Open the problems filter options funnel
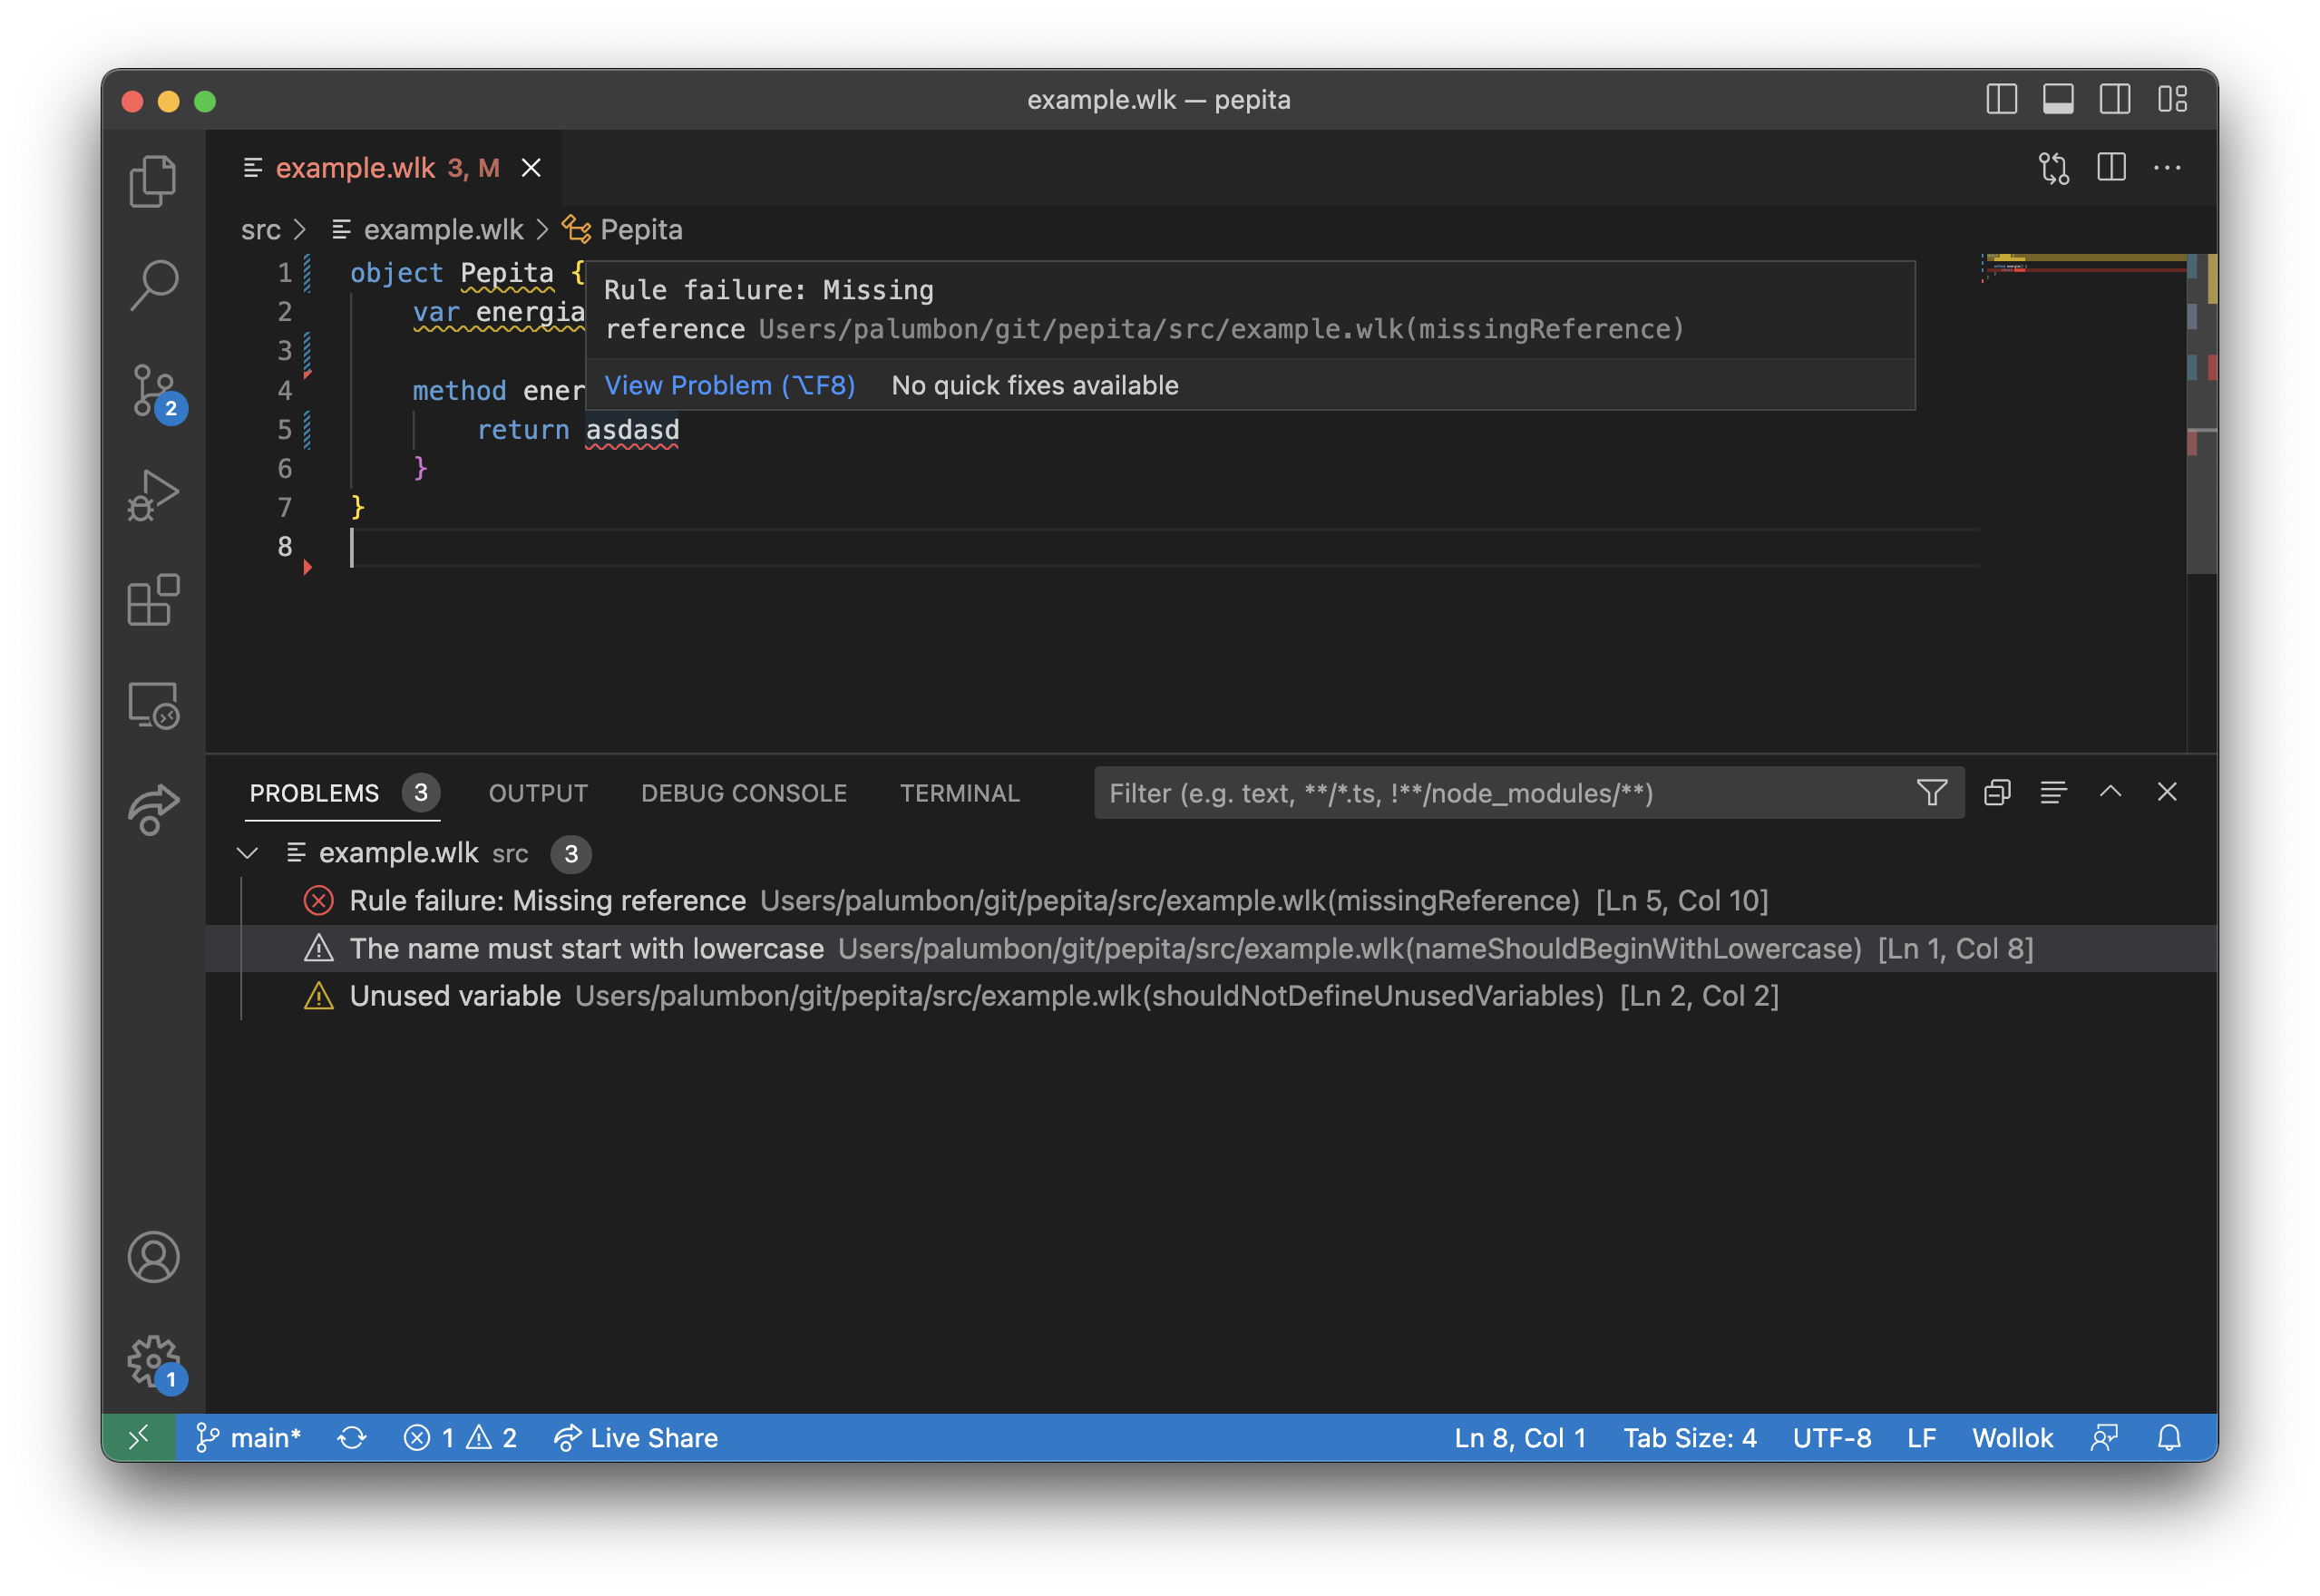Viewport: 2320px width, 1596px height. point(1931,793)
